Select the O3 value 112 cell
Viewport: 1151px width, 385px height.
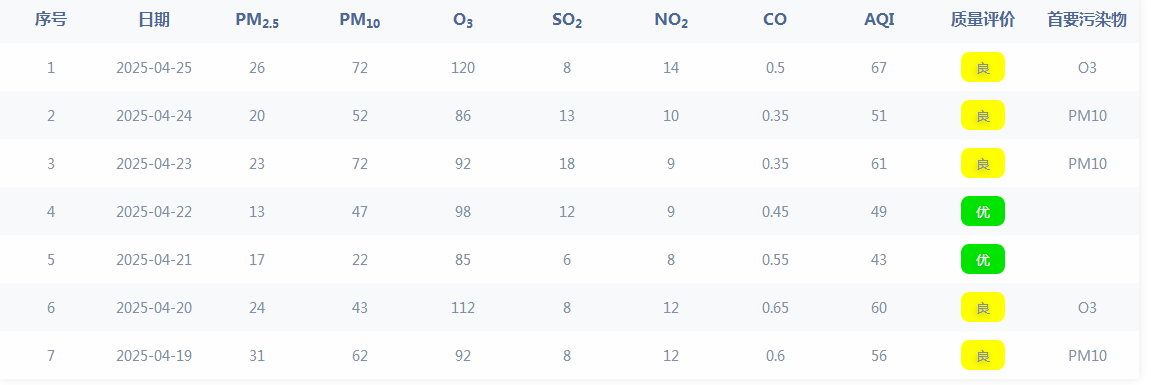pos(463,308)
